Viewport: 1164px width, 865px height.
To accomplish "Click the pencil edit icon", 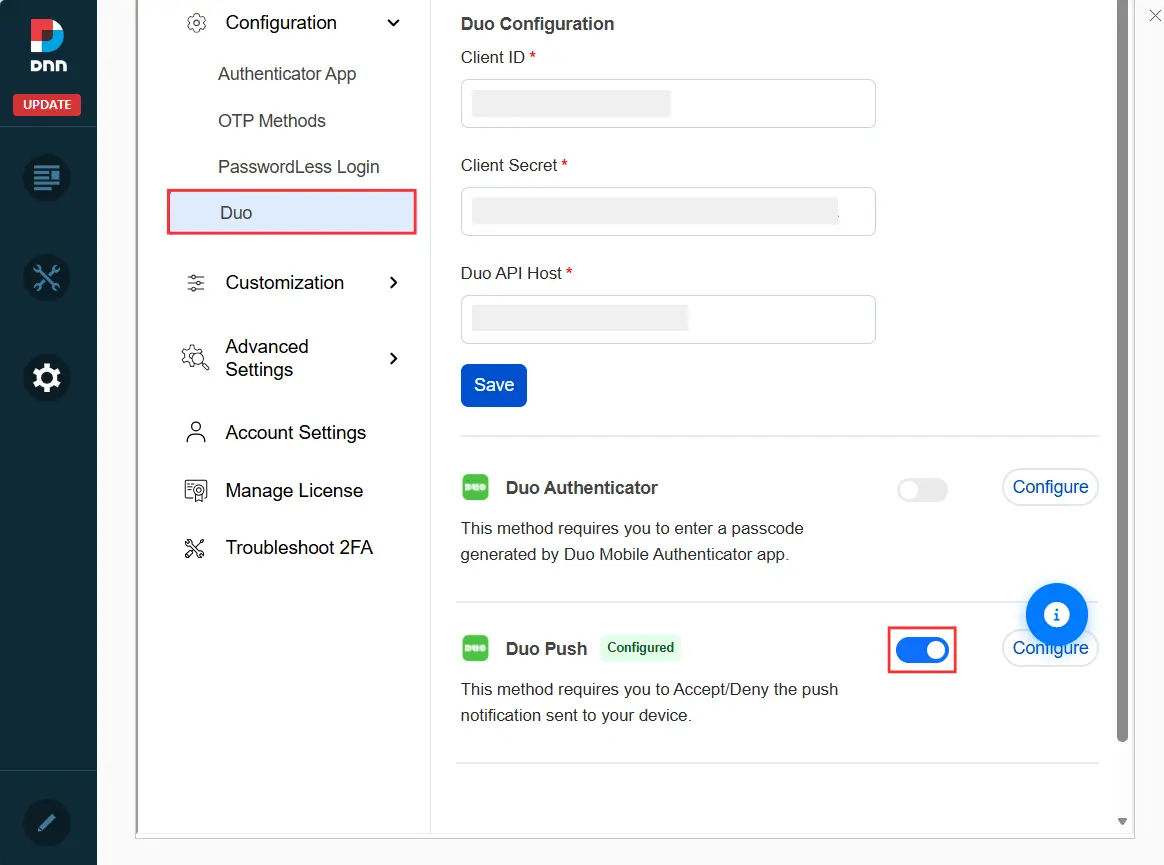I will (47, 823).
